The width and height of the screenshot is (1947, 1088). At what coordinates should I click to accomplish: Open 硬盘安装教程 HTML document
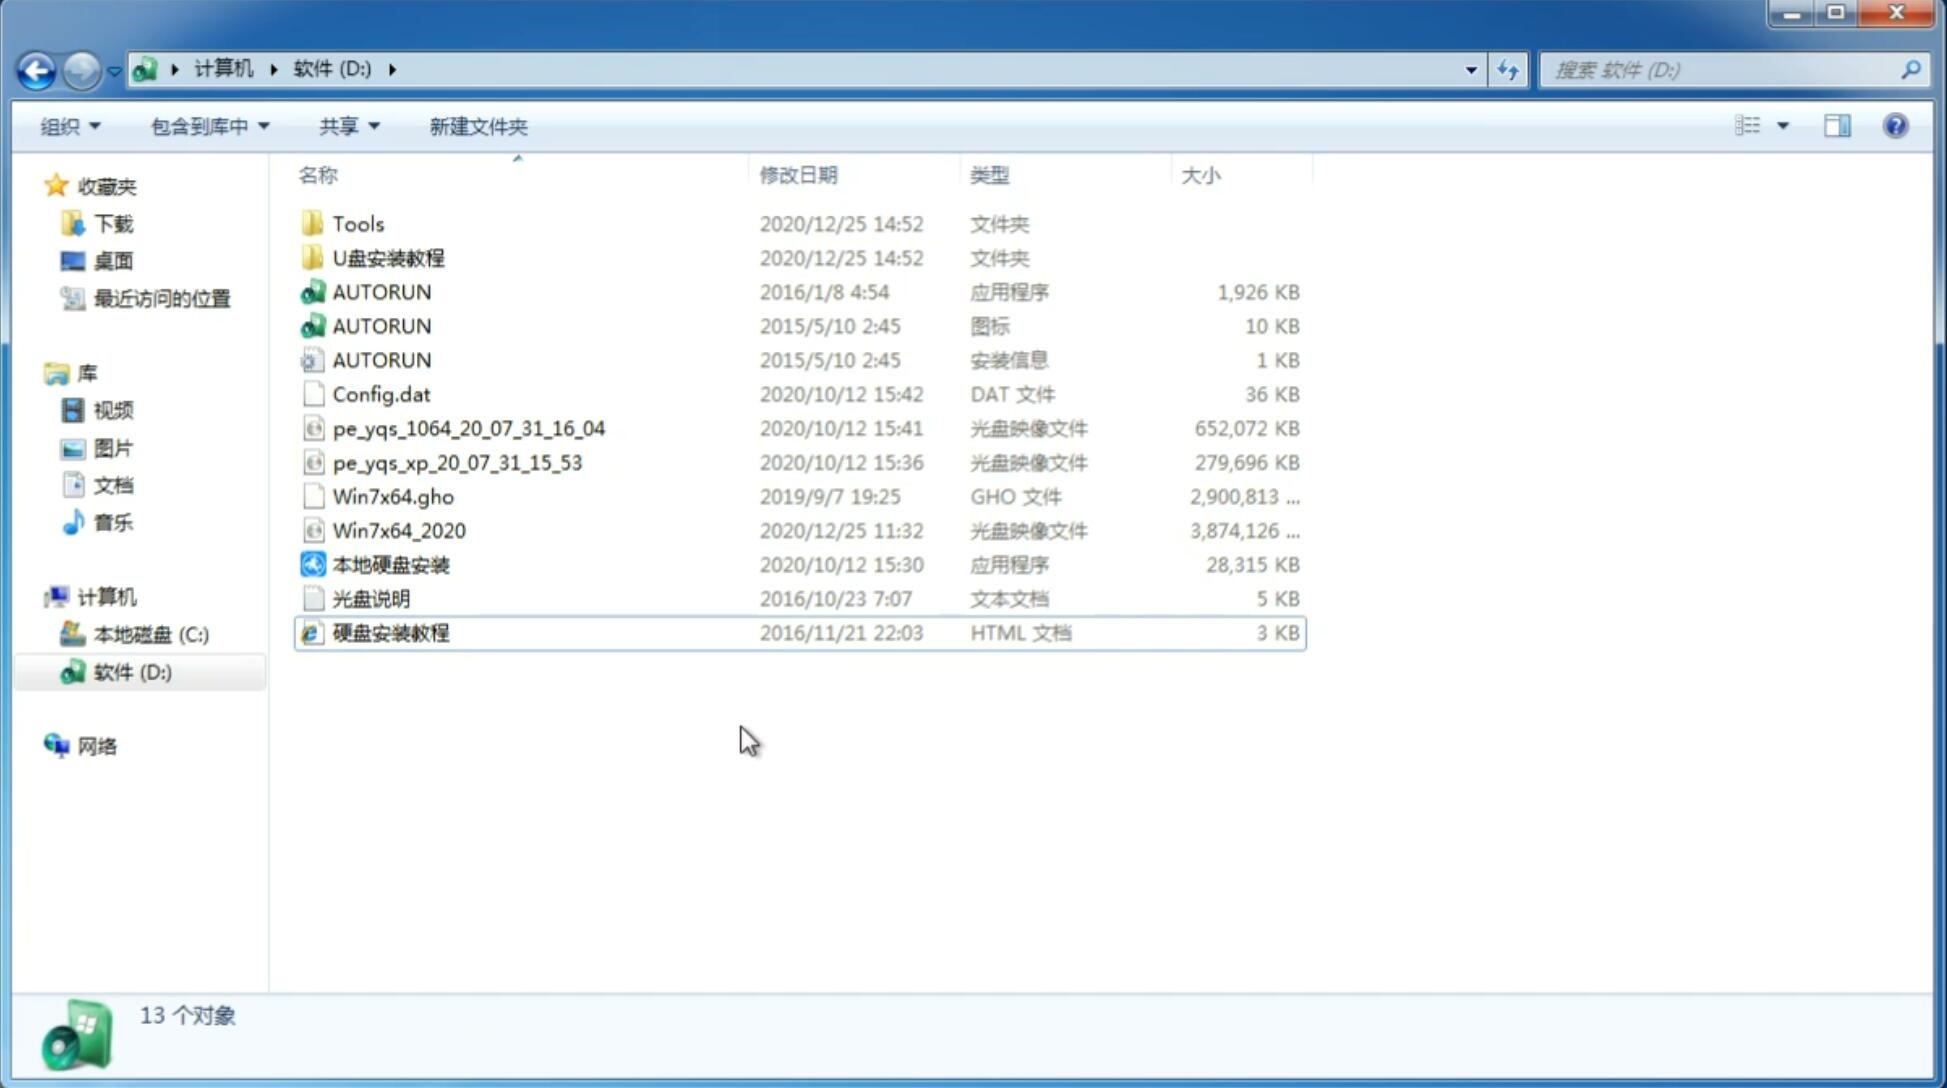coord(390,632)
